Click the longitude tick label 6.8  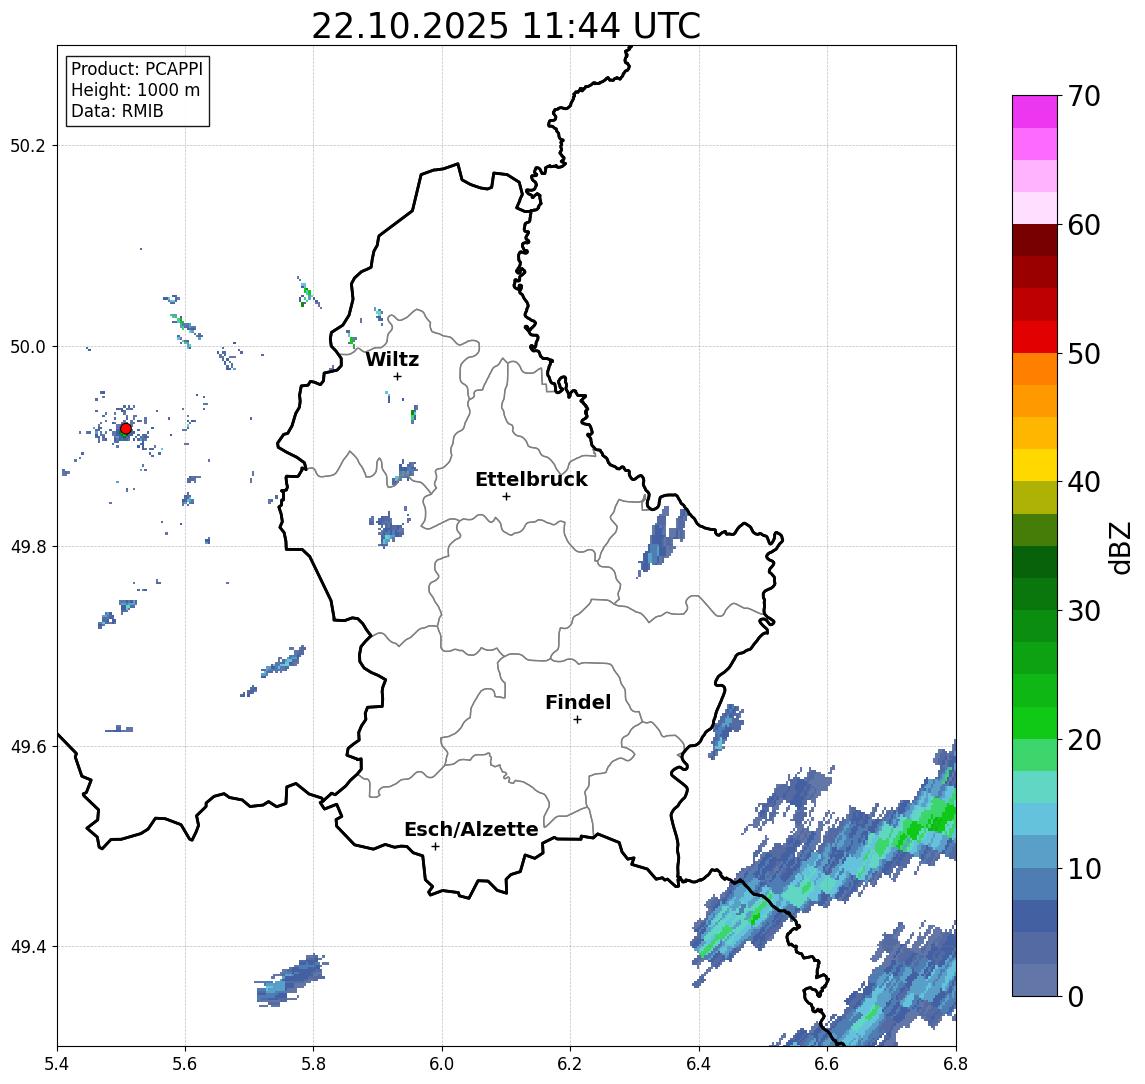[x=956, y=1064]
